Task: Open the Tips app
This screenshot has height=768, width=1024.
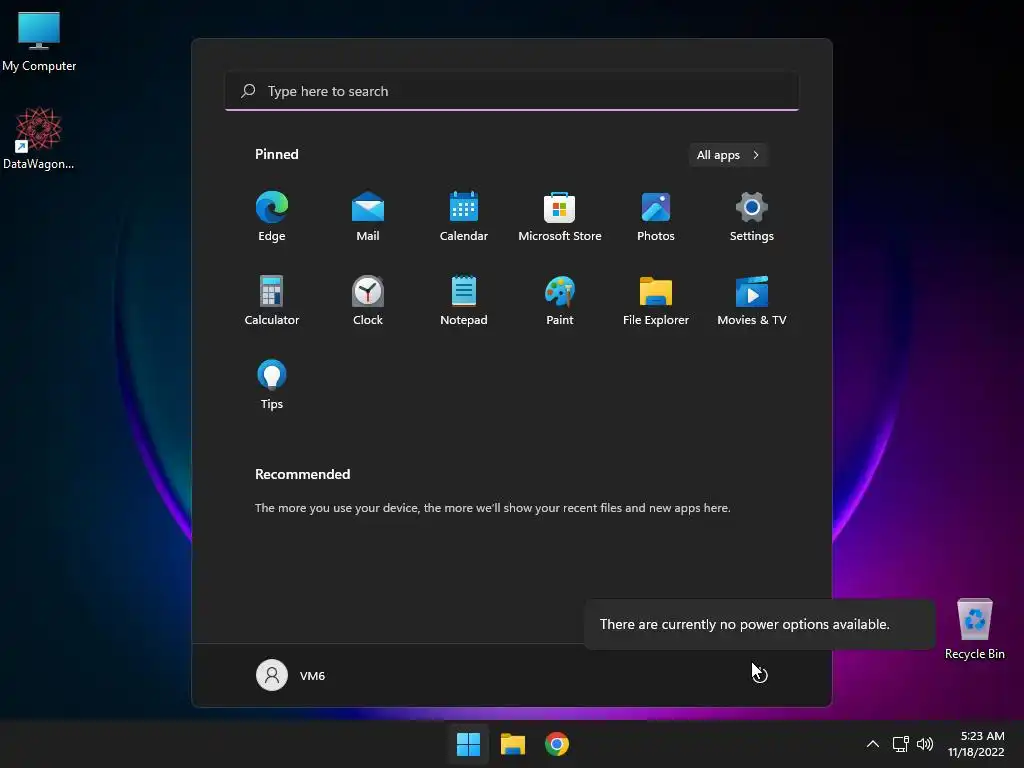Action: tap(272, 385)
